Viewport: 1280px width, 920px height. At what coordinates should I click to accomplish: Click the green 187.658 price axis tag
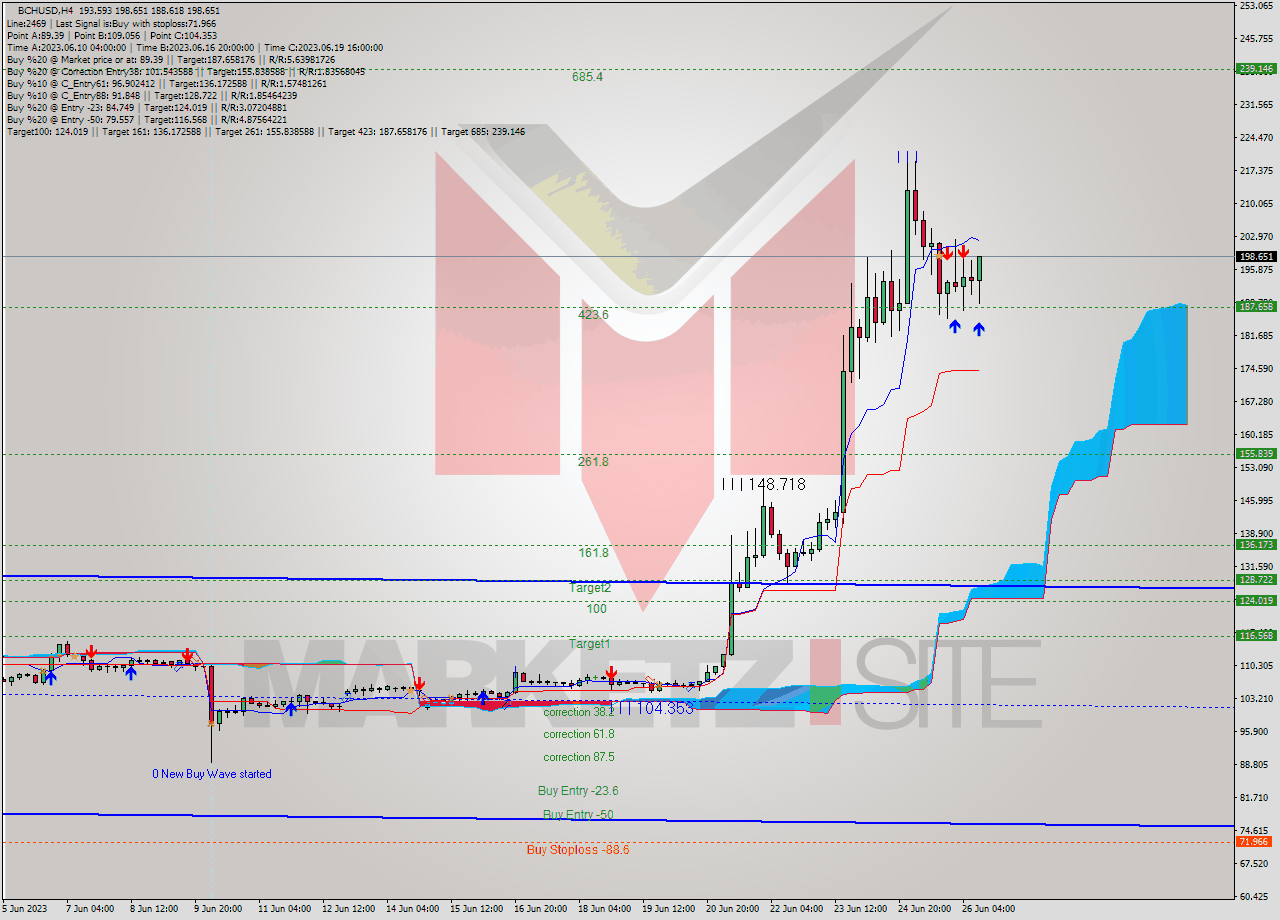click(1256, 307)
